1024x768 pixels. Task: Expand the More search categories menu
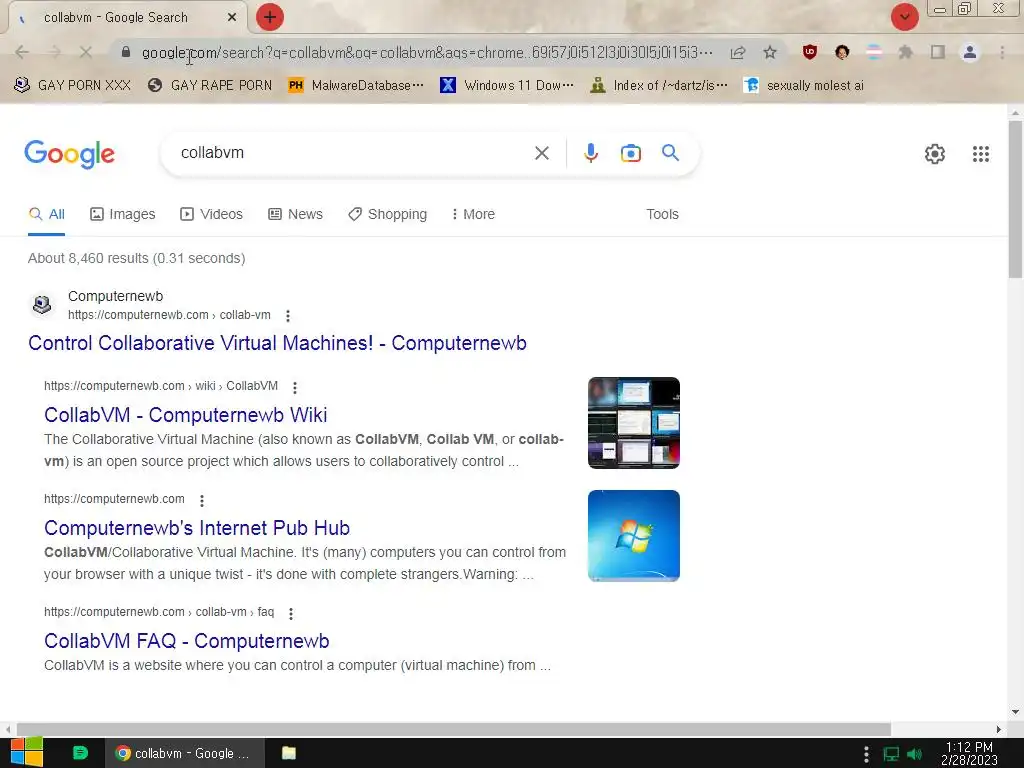473,214
